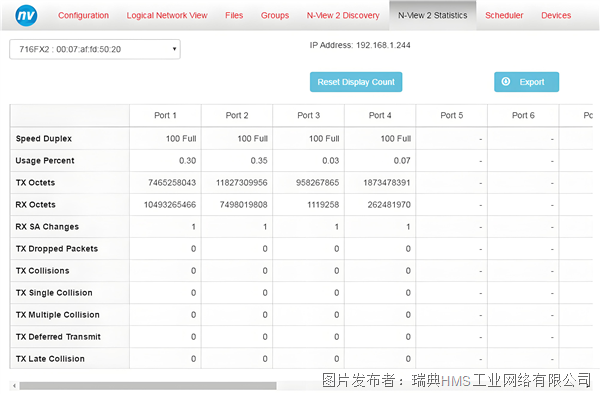Click the download icon on the Export button
600x394 pixels.
[x=505, y=81]
